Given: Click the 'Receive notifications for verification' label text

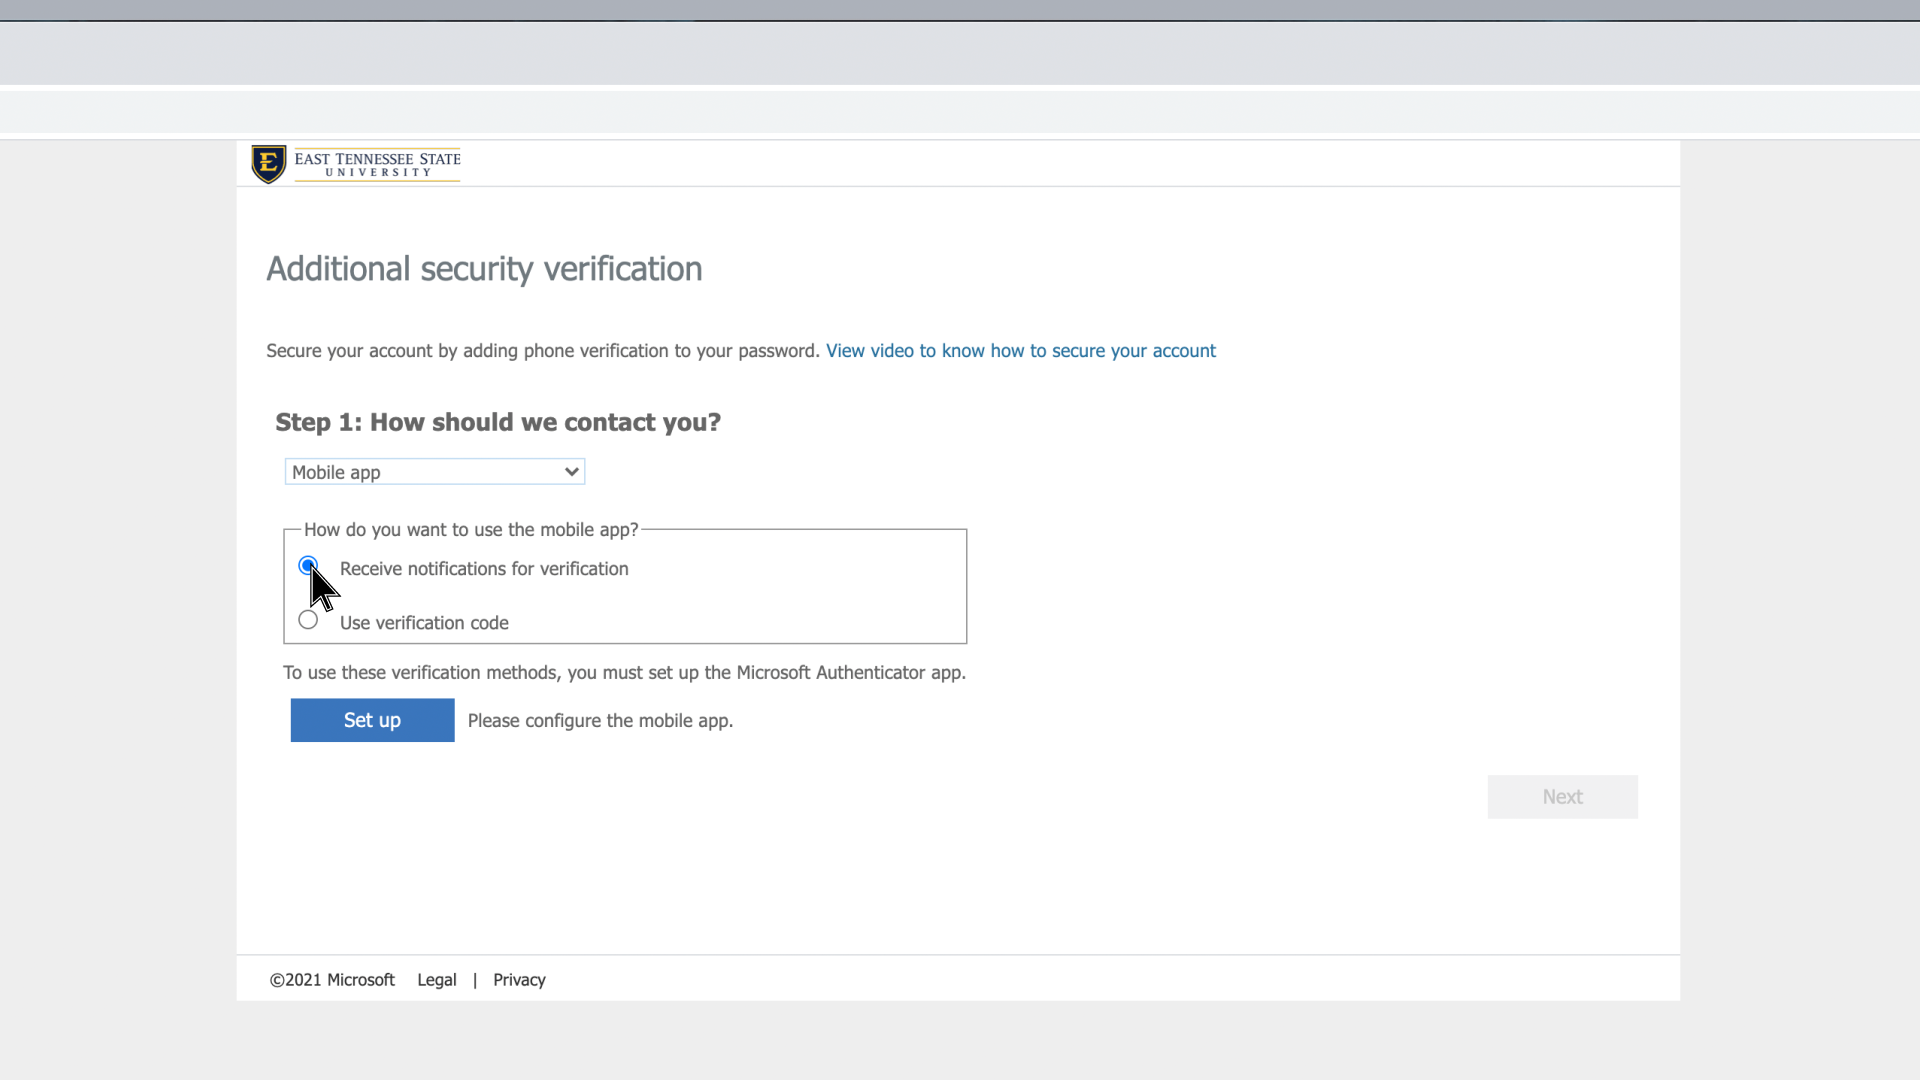Looking at the screenshot, I should [x=484, y=569].
